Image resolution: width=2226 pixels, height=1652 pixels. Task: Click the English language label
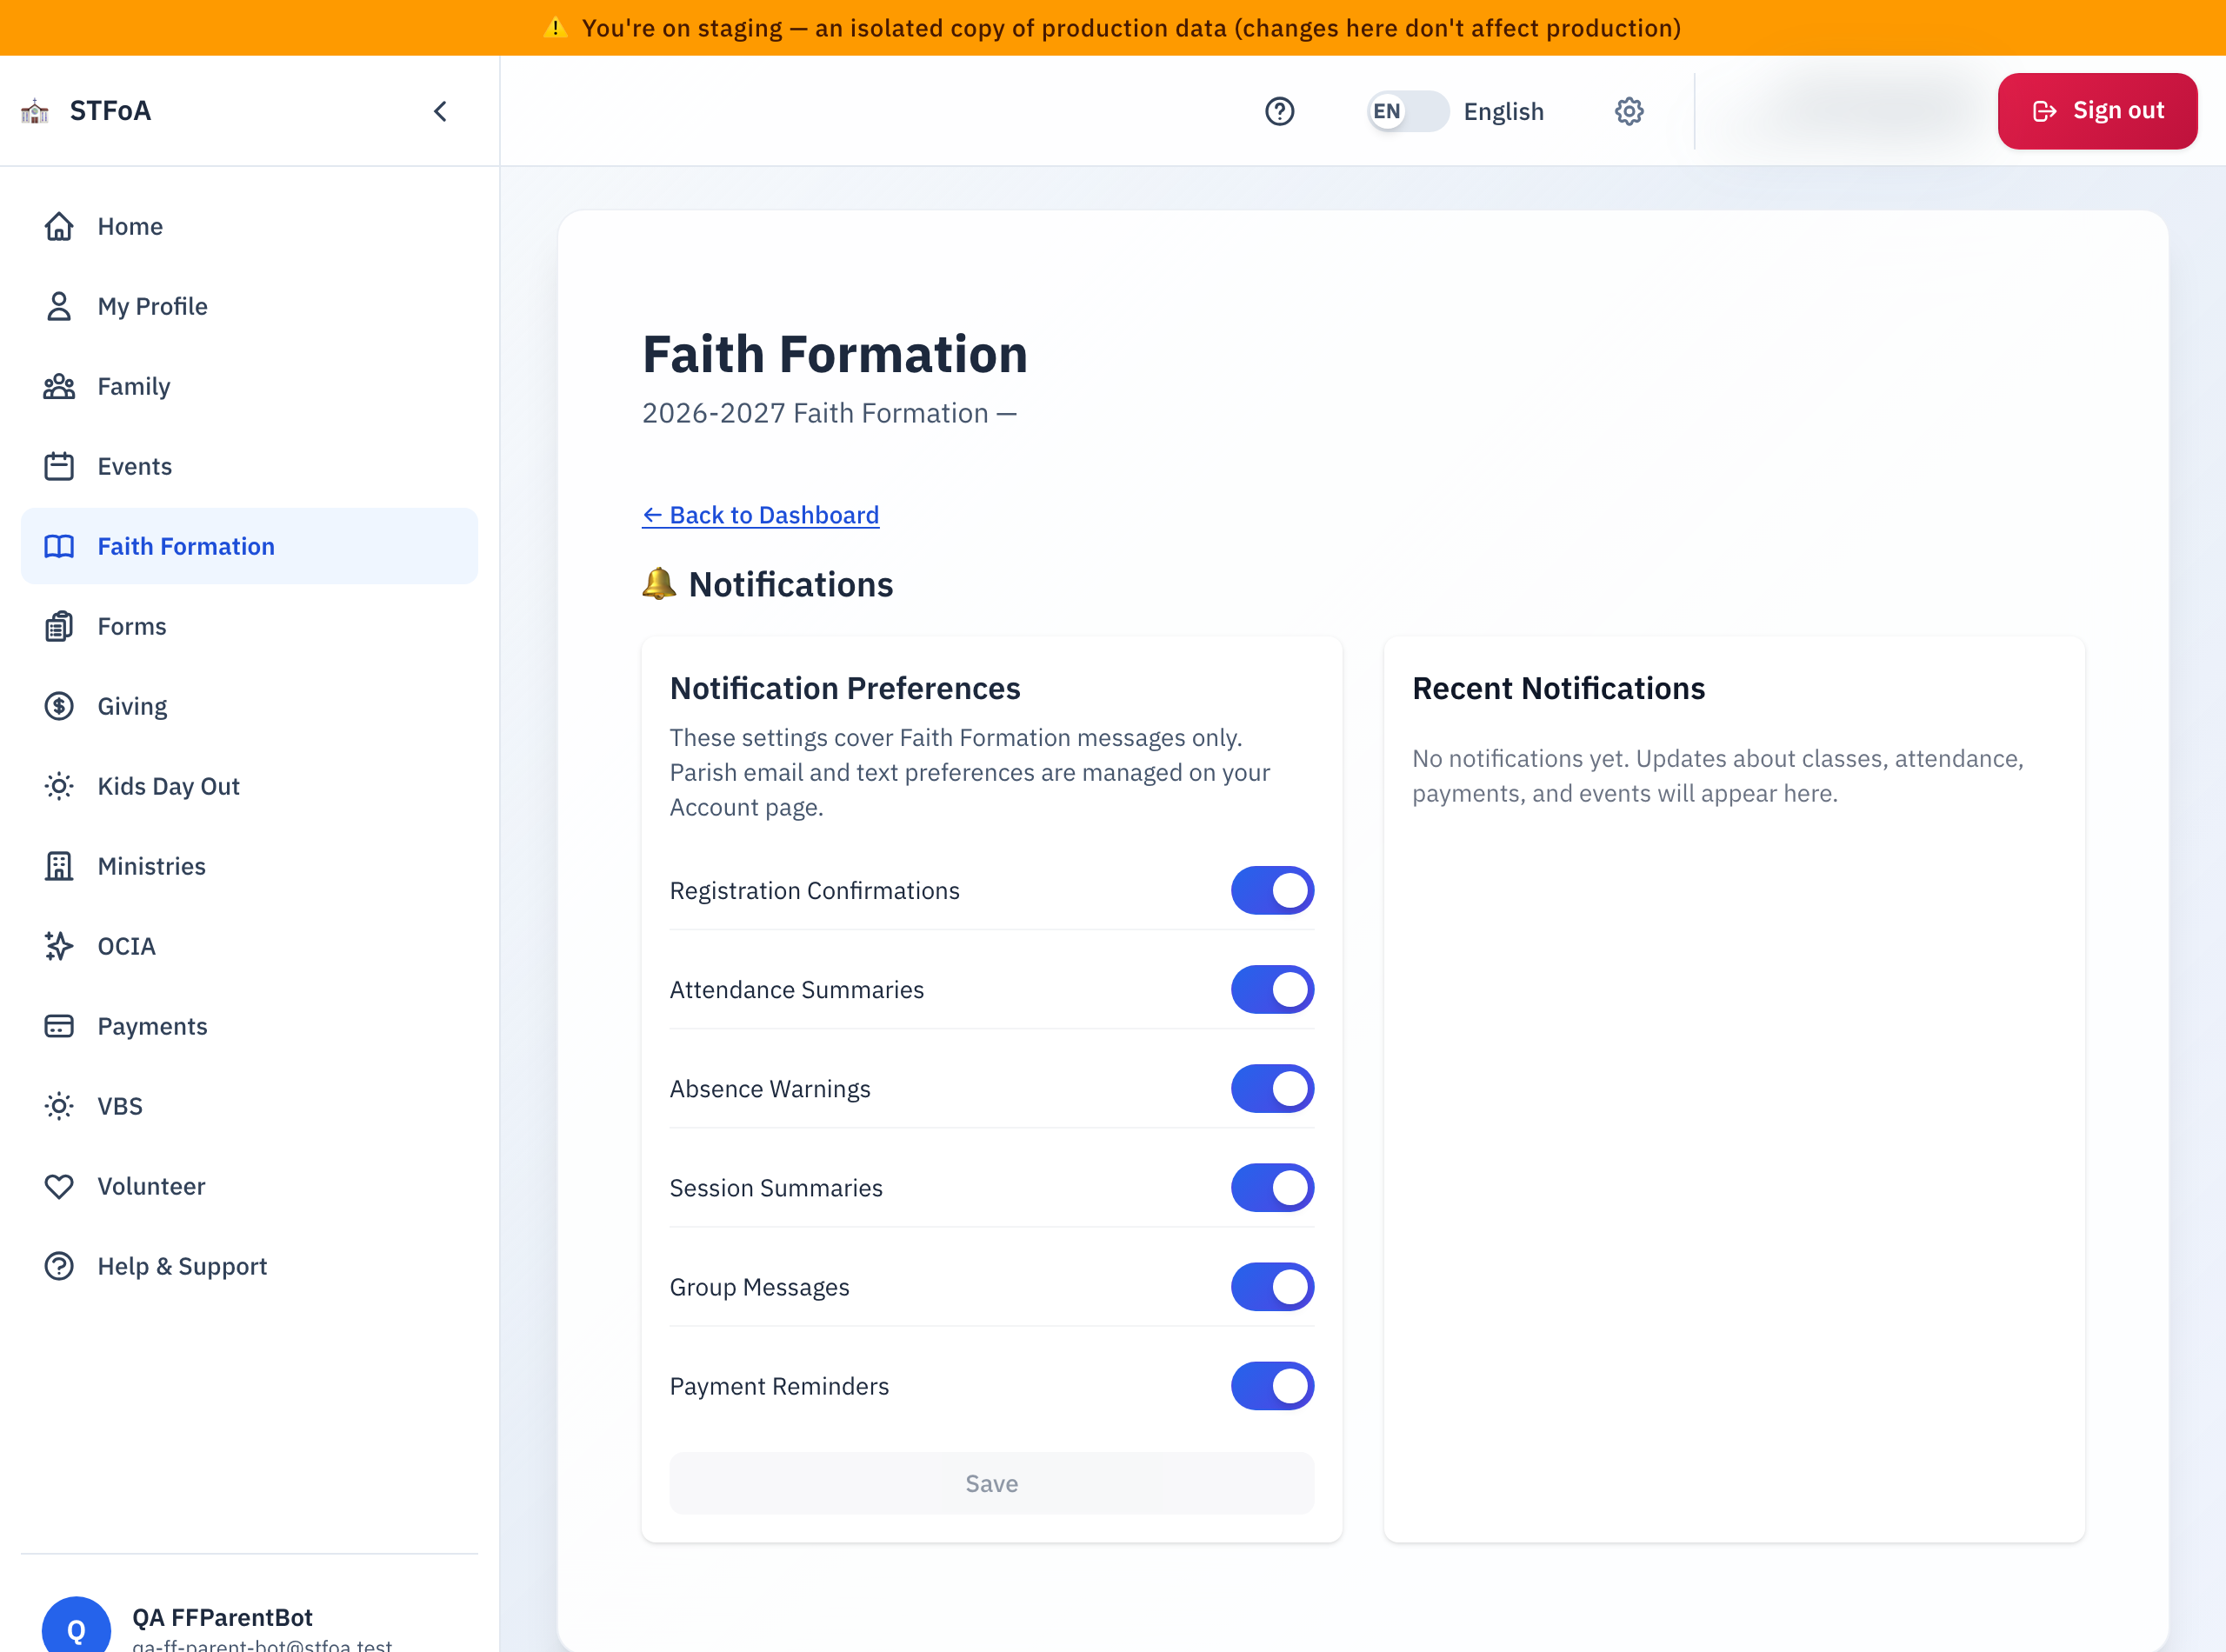click(1503, 112)
